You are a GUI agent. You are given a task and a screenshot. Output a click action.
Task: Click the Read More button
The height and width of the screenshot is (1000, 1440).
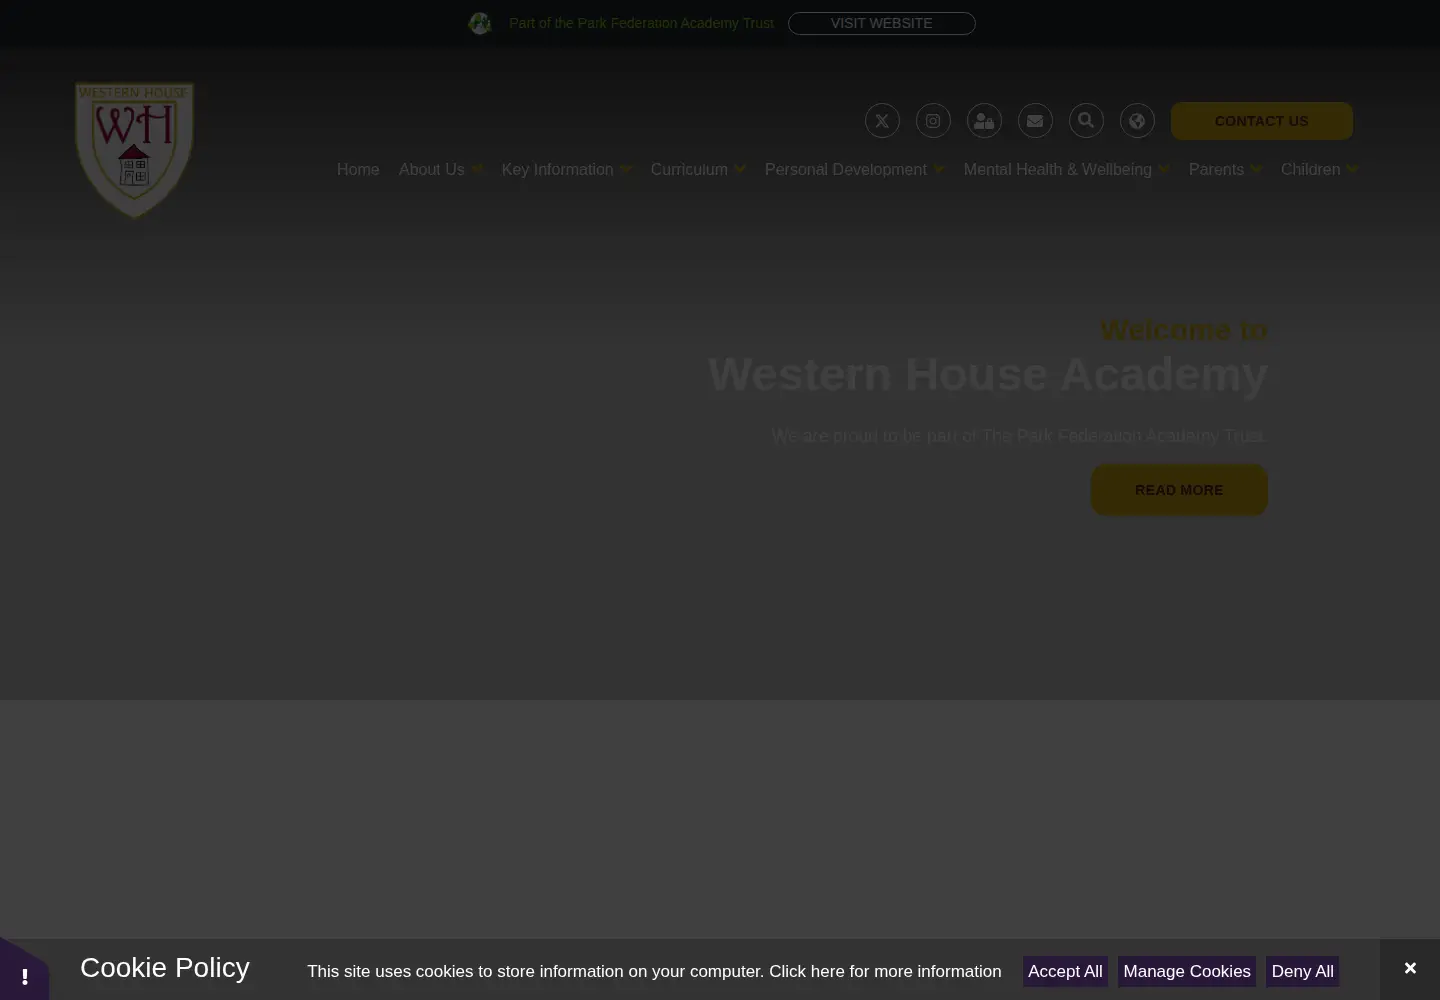(x=1179, y=490)
